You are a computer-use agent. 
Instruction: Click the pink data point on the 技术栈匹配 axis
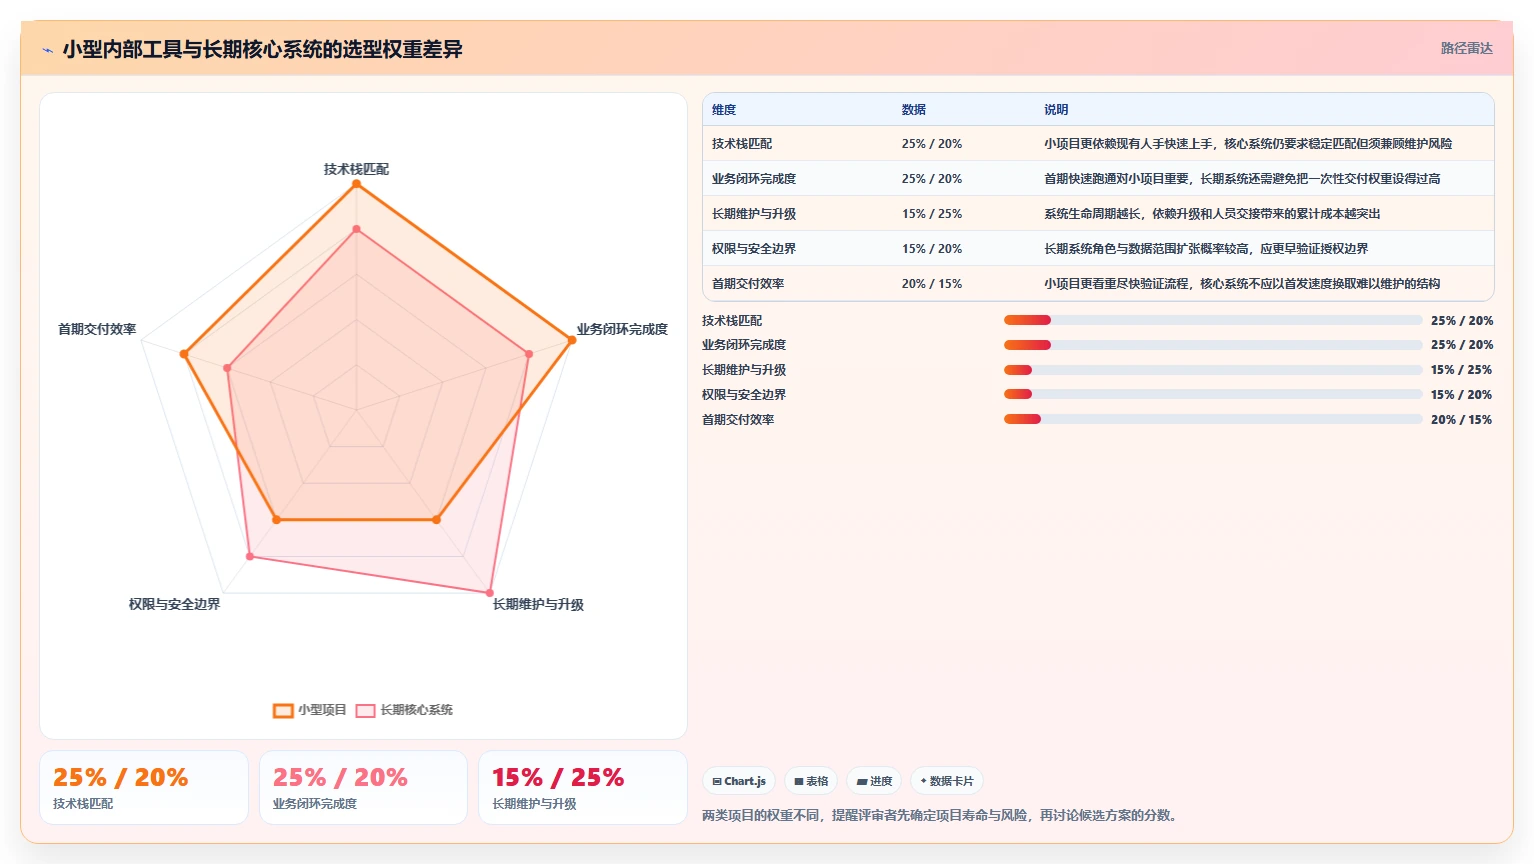click(x=356, y=229)
